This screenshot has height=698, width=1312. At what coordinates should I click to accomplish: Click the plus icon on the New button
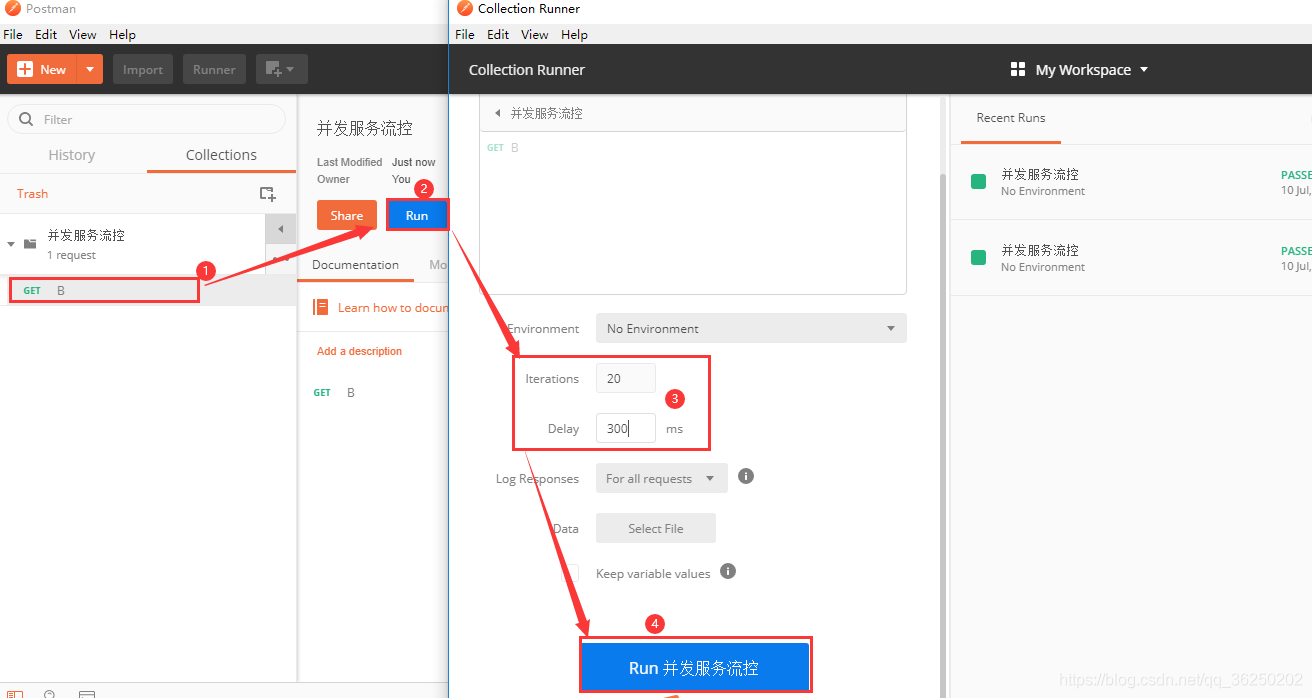pyautogui.click(x=23, y=69)
